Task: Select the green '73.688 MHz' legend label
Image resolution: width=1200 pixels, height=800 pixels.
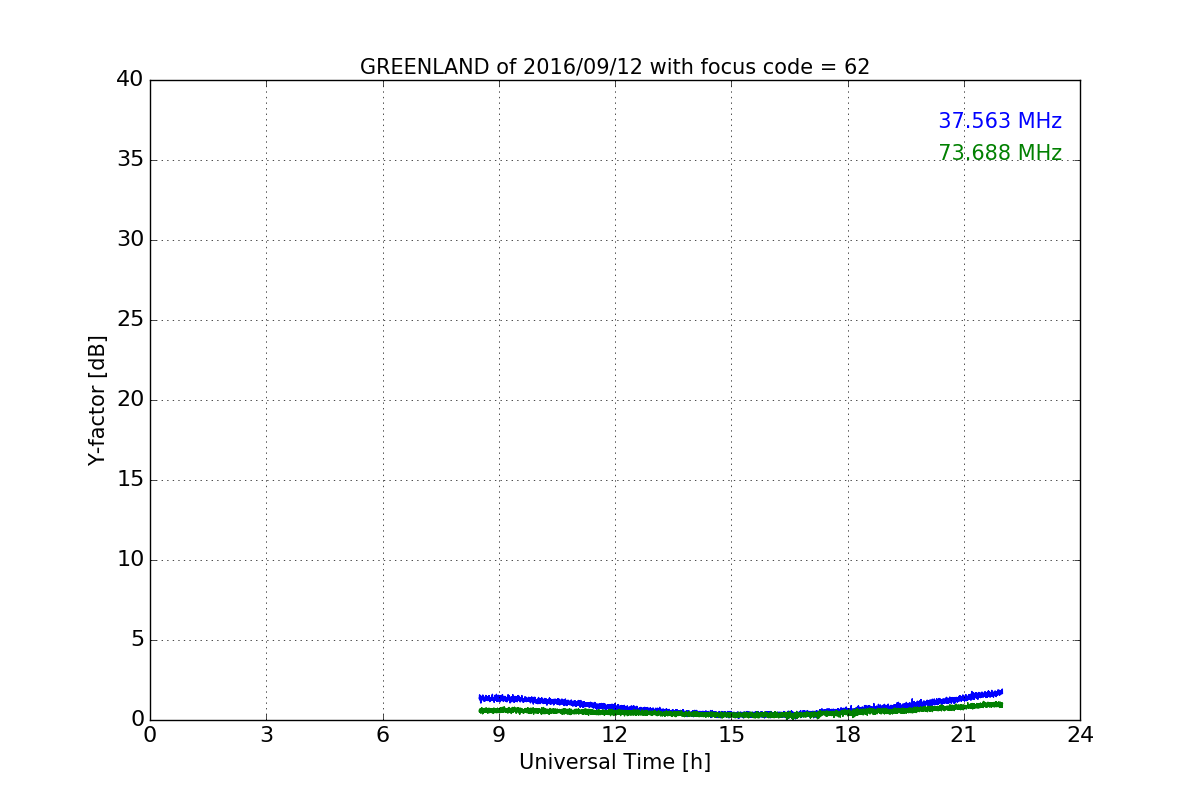Action: point(1000,153)
